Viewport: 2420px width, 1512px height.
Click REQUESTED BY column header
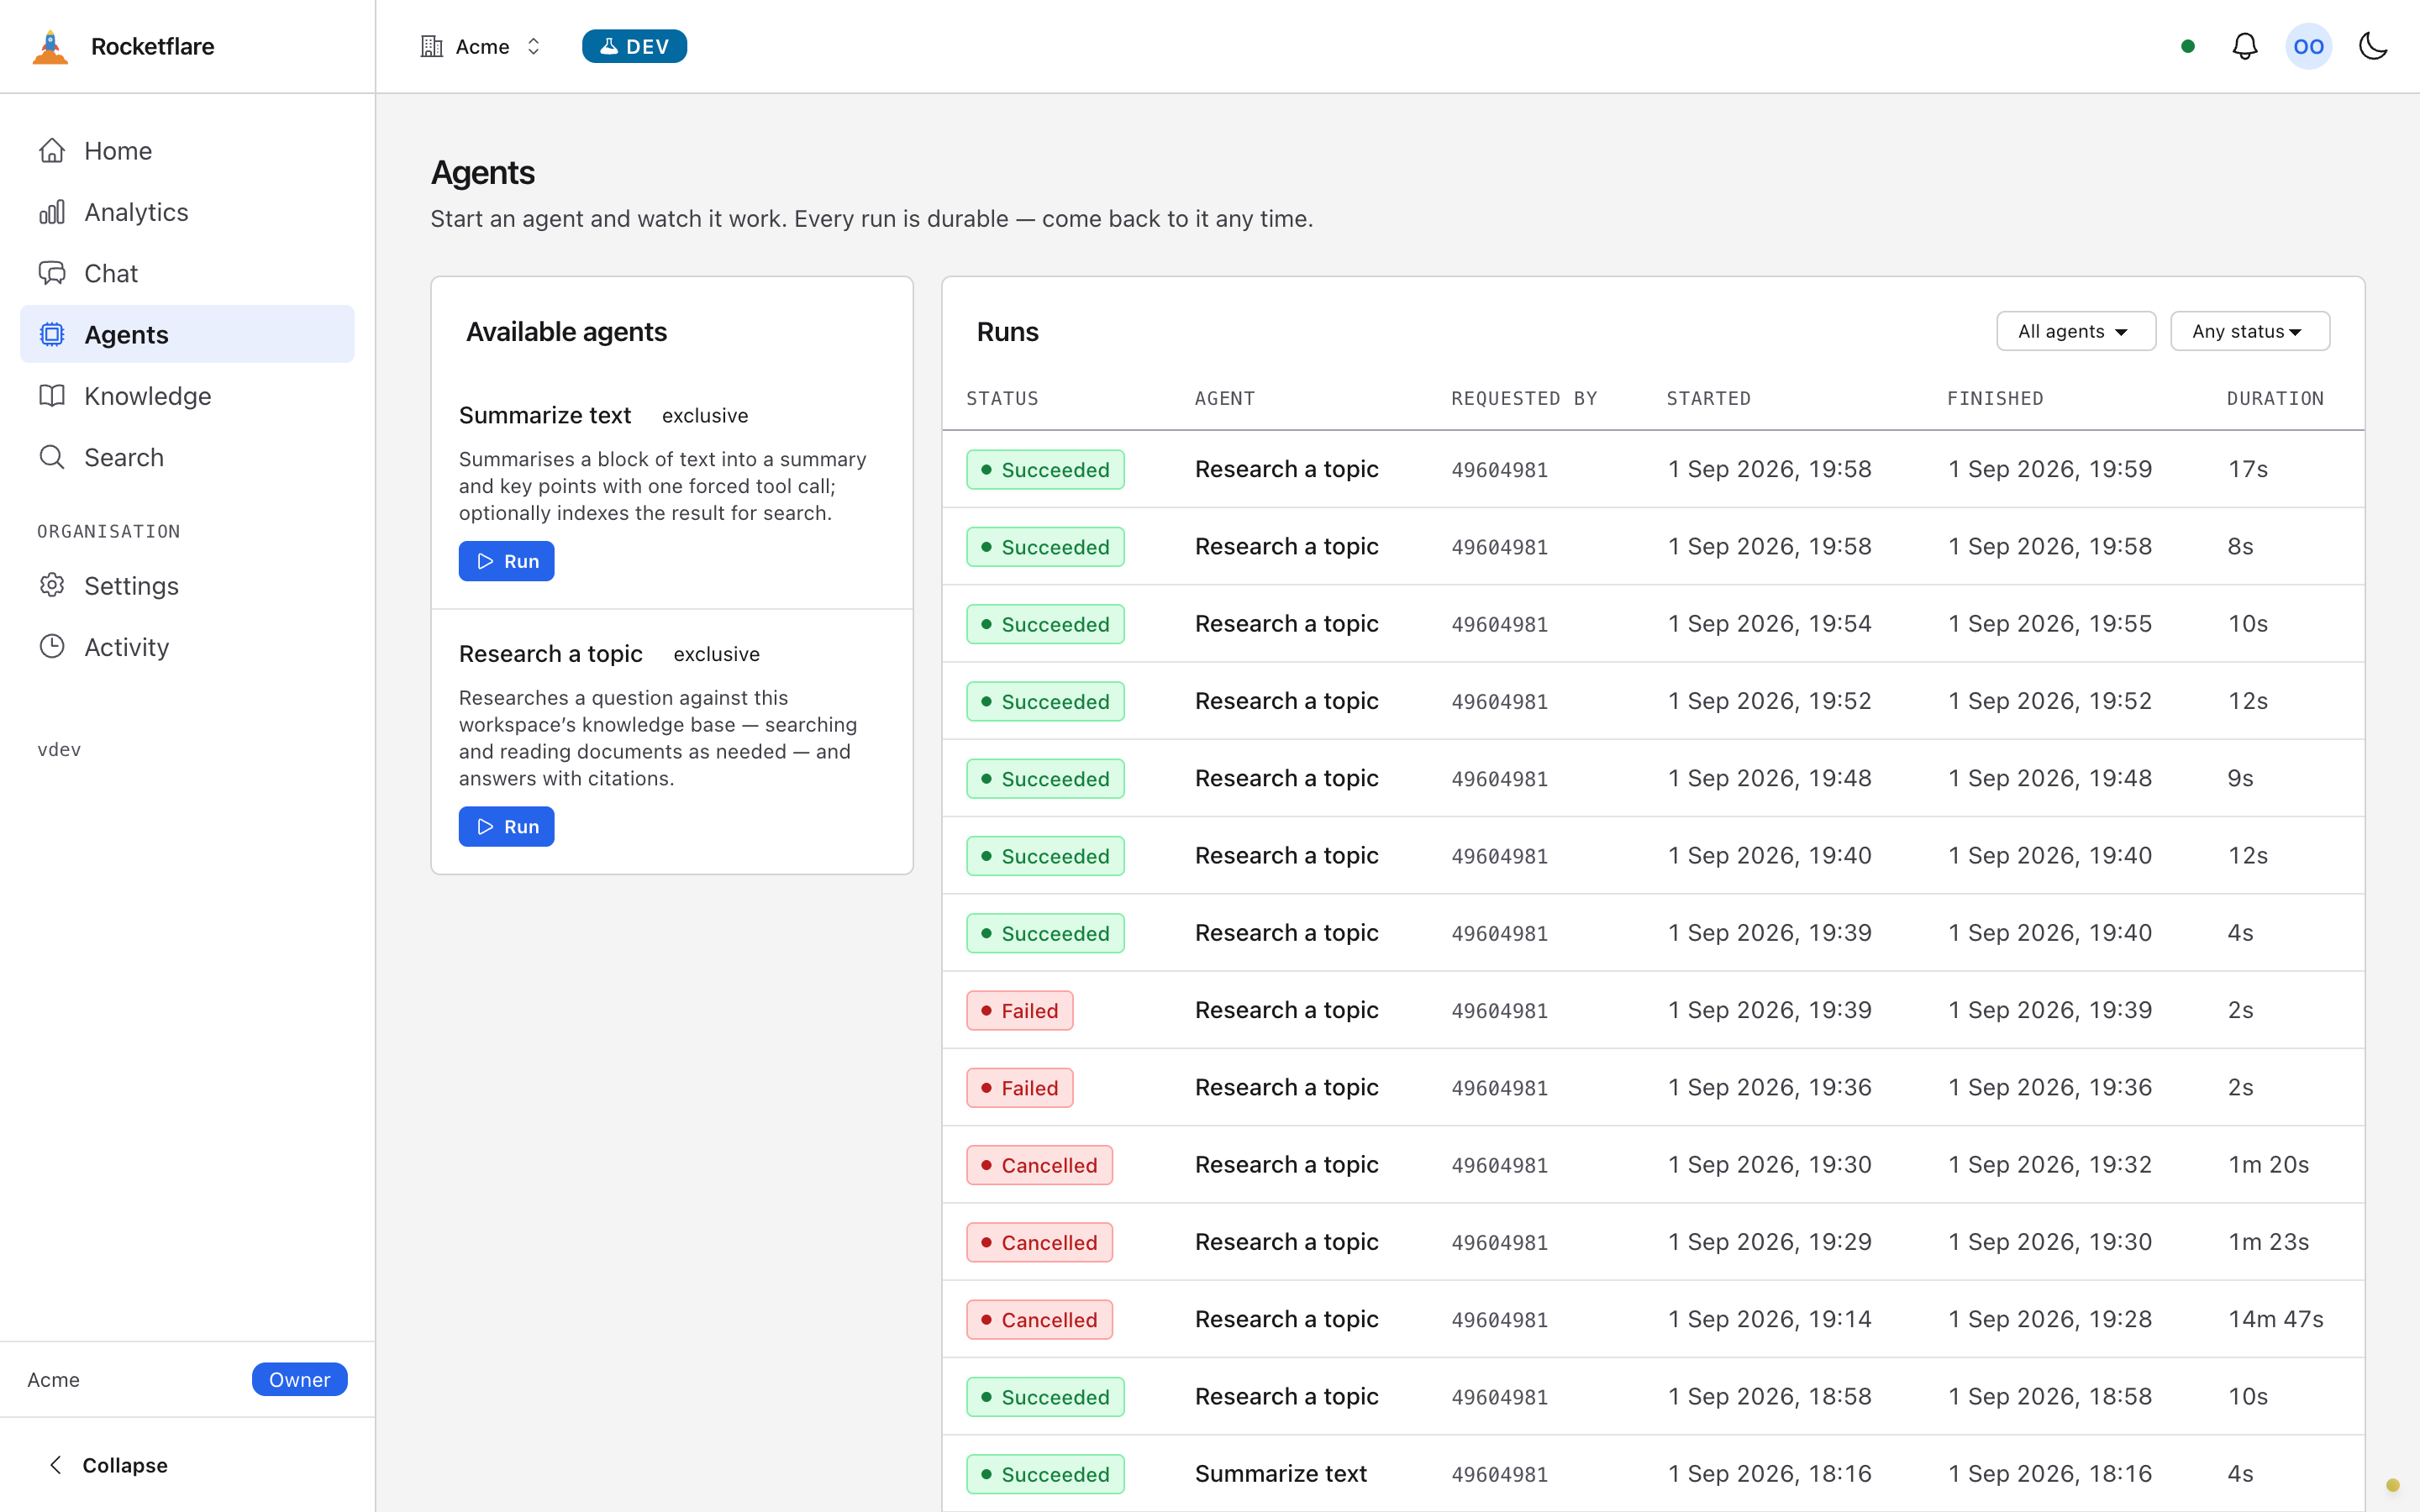pyautogui.click(x=1524, y=398)
